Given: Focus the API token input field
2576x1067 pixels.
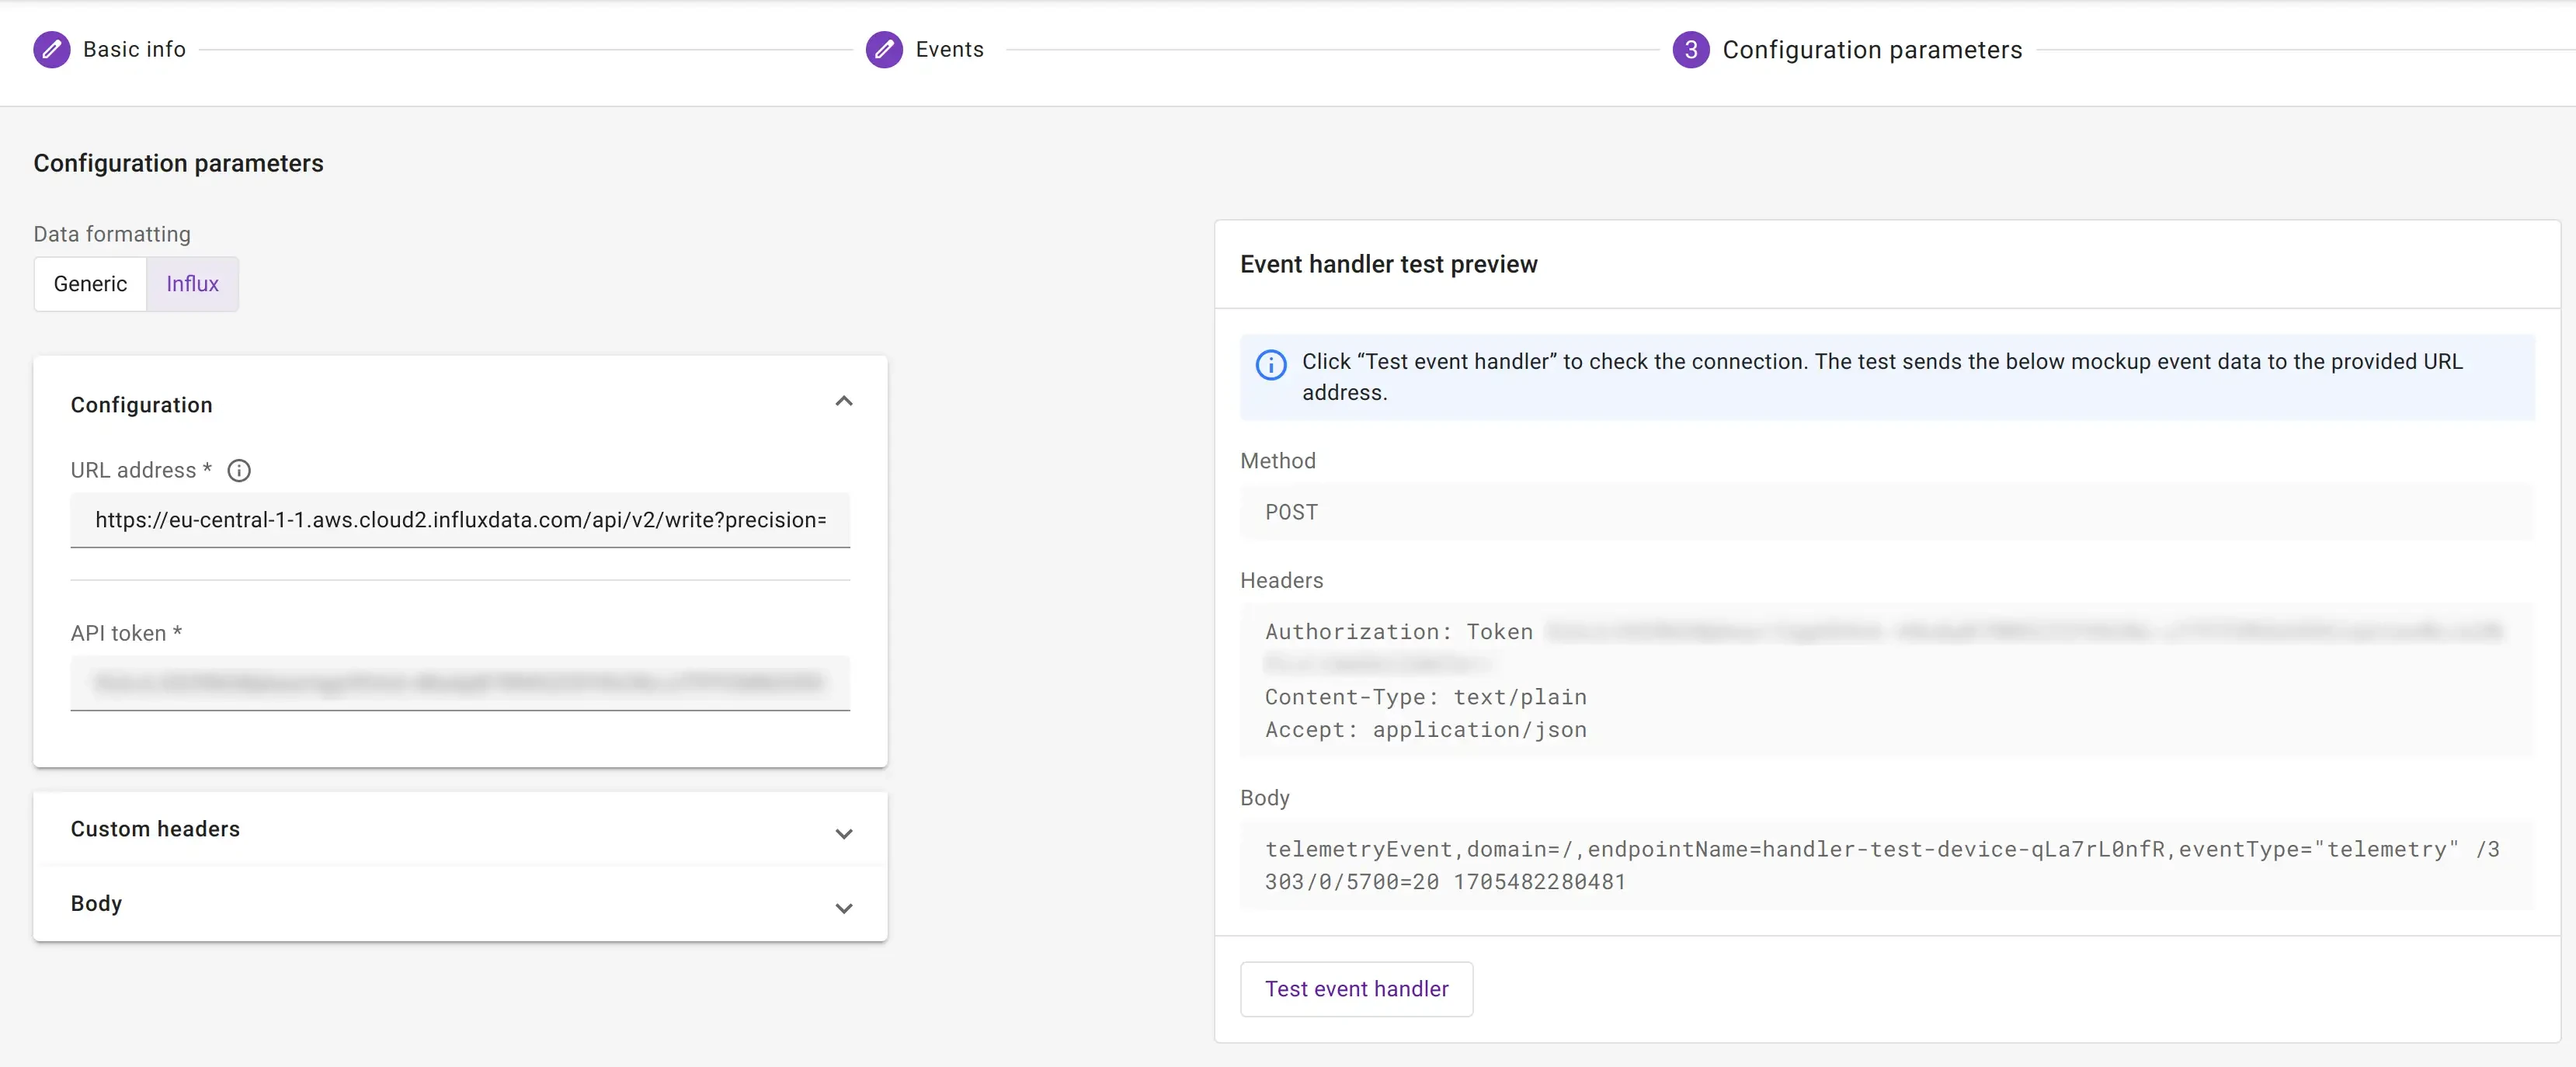Looking at the screenshot, I should click(x=460, y=683).
